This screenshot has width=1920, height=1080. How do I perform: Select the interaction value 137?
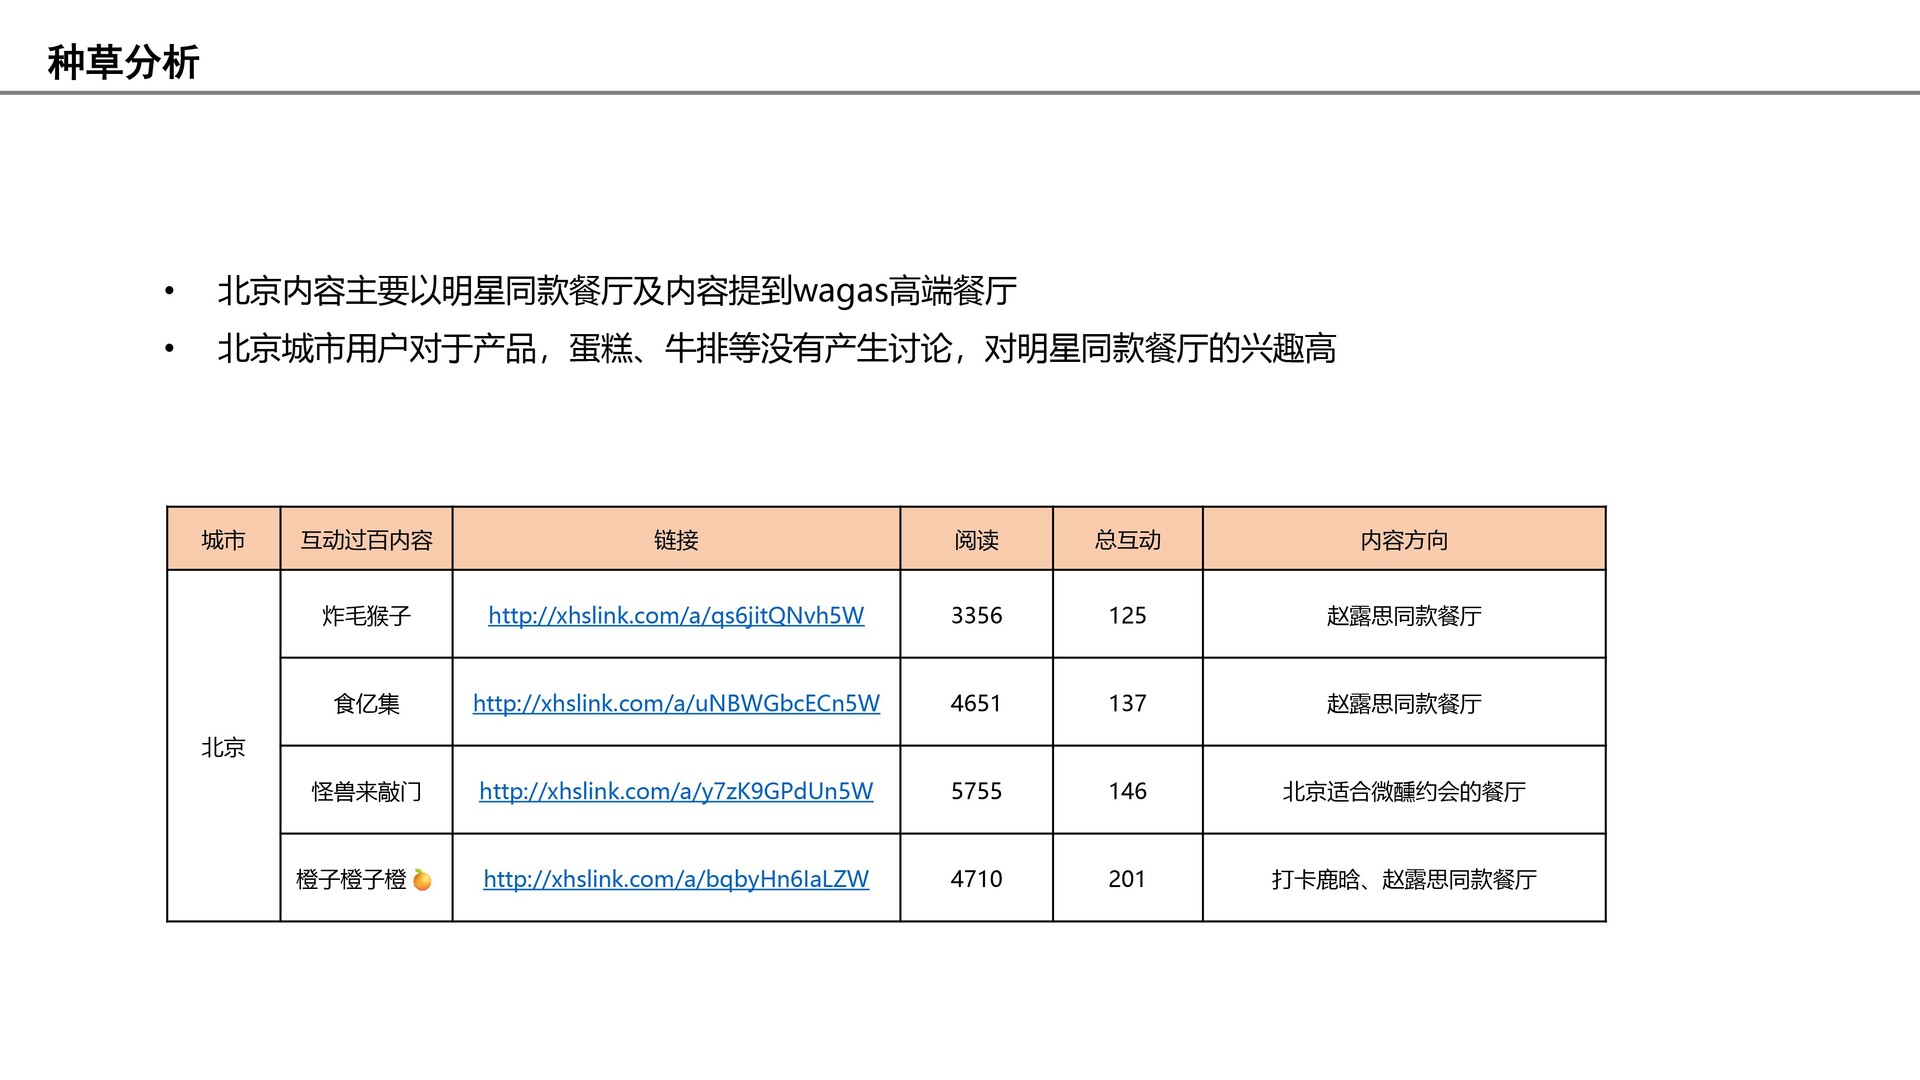pos(1127,703)
